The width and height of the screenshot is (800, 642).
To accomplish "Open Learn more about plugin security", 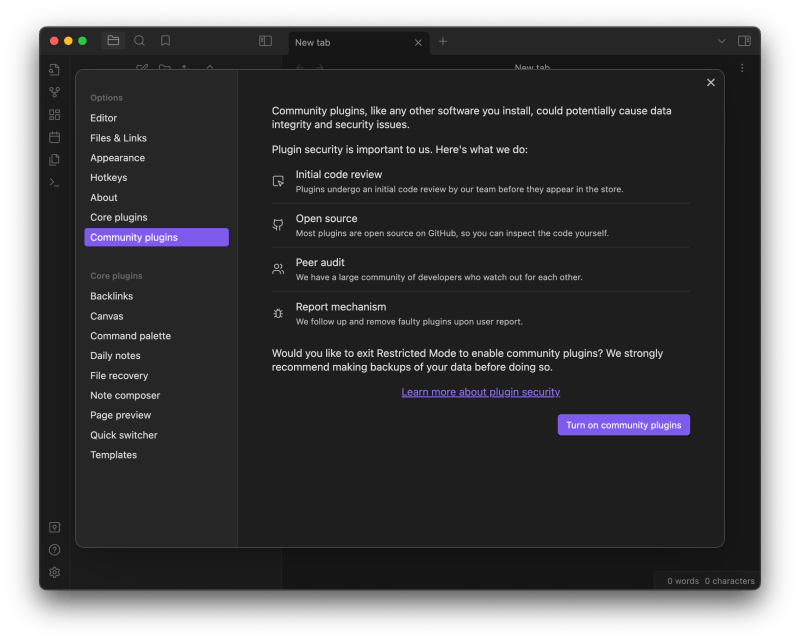I will 480,392.
